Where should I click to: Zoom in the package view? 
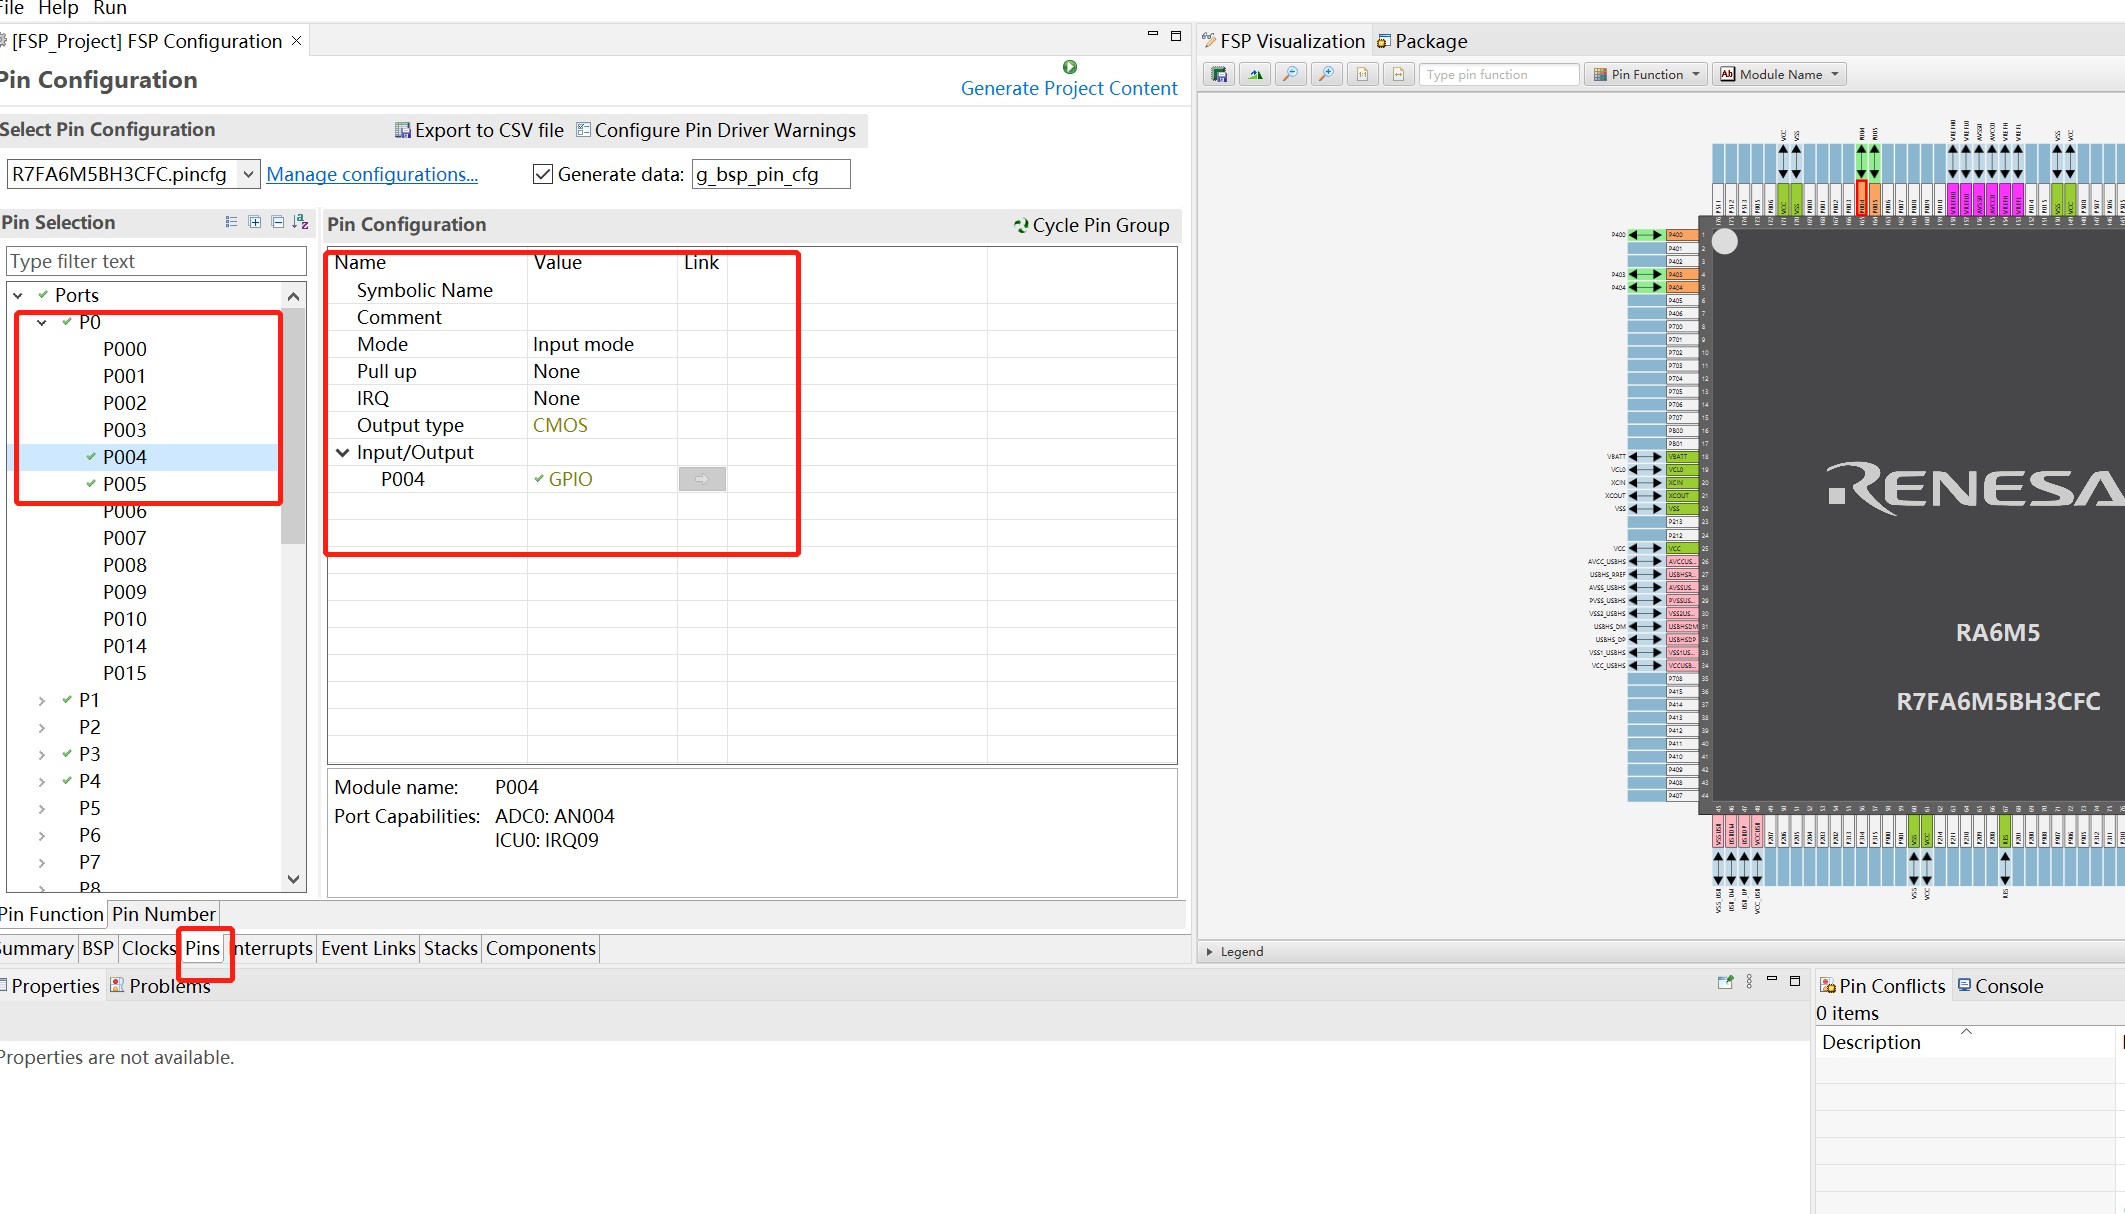tap(1327, 75)
